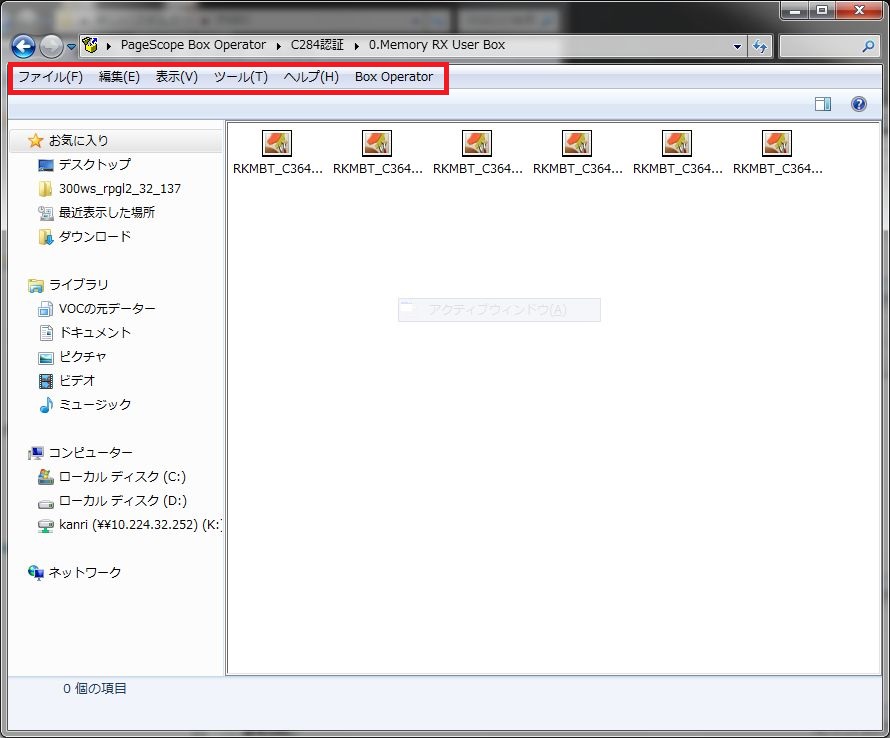Open the address bar history dropdown arrow
Screen dimensions: 890x738
737,46
